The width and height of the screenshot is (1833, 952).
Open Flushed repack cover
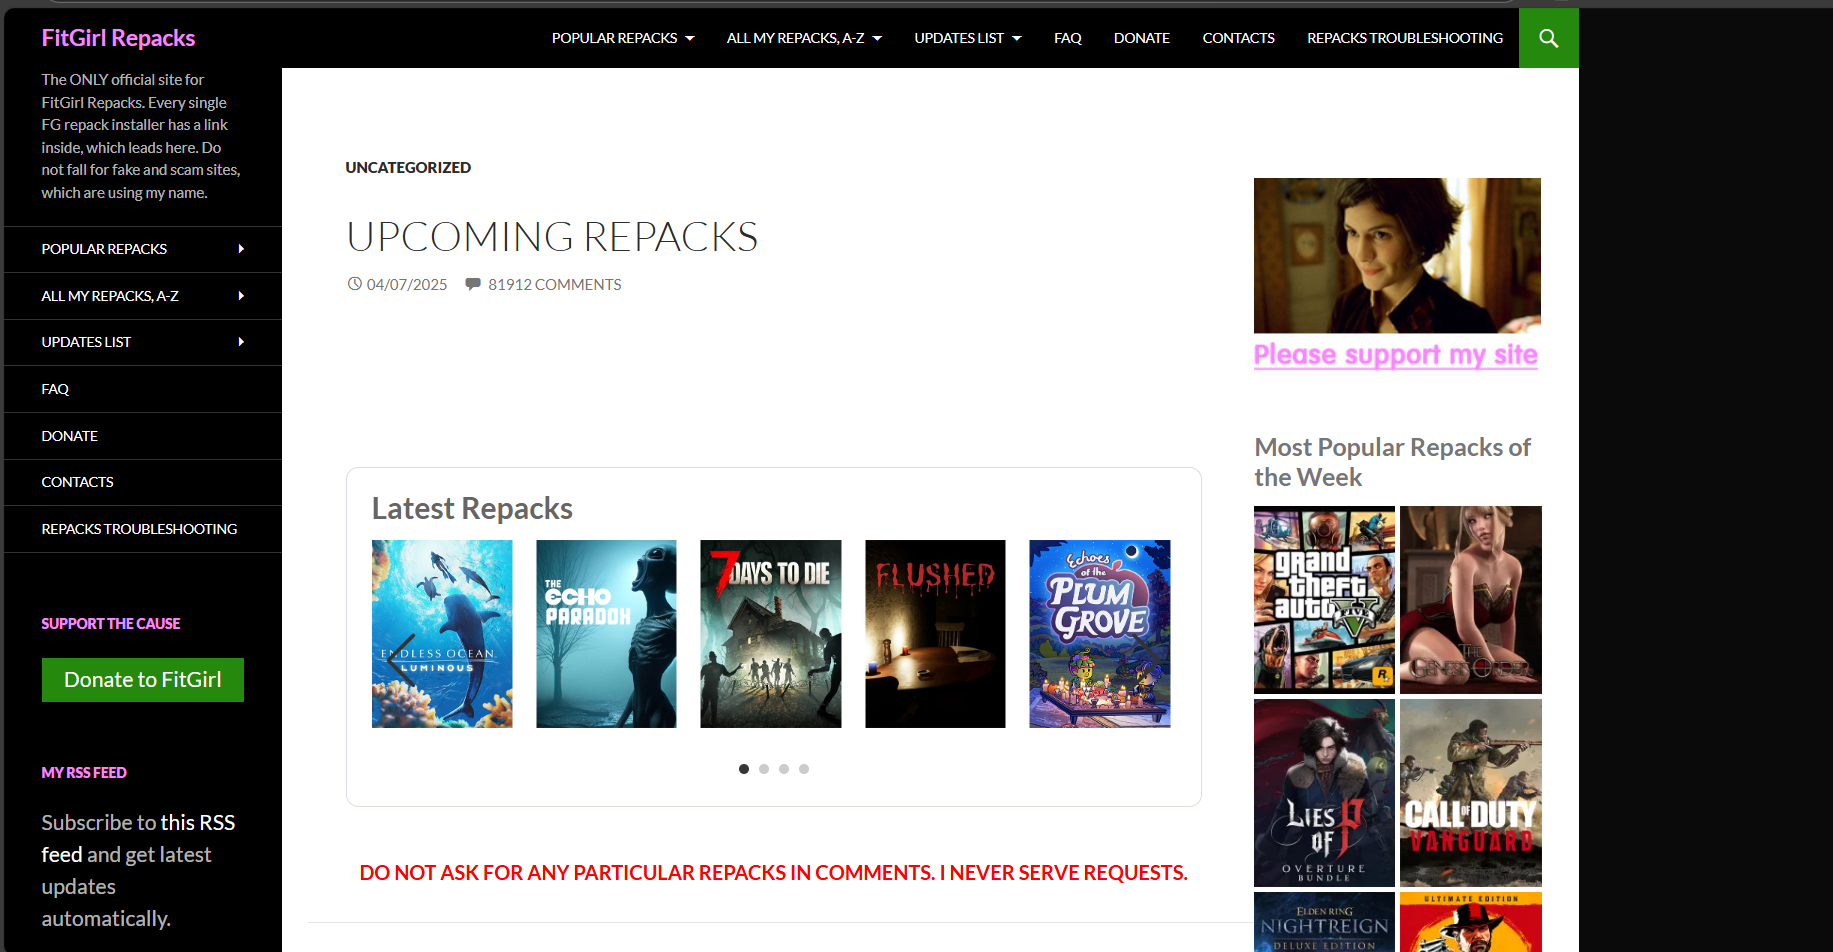(x=935, y=634)
